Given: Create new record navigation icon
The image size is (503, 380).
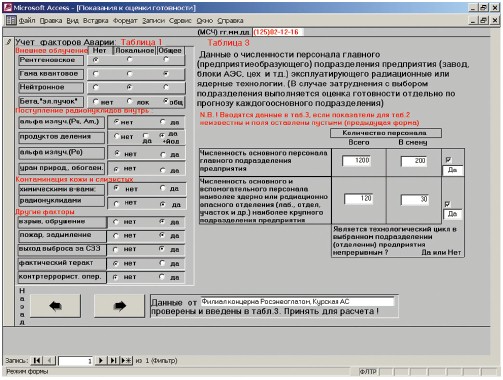Looking at the screenshot, I should [126, 360].
